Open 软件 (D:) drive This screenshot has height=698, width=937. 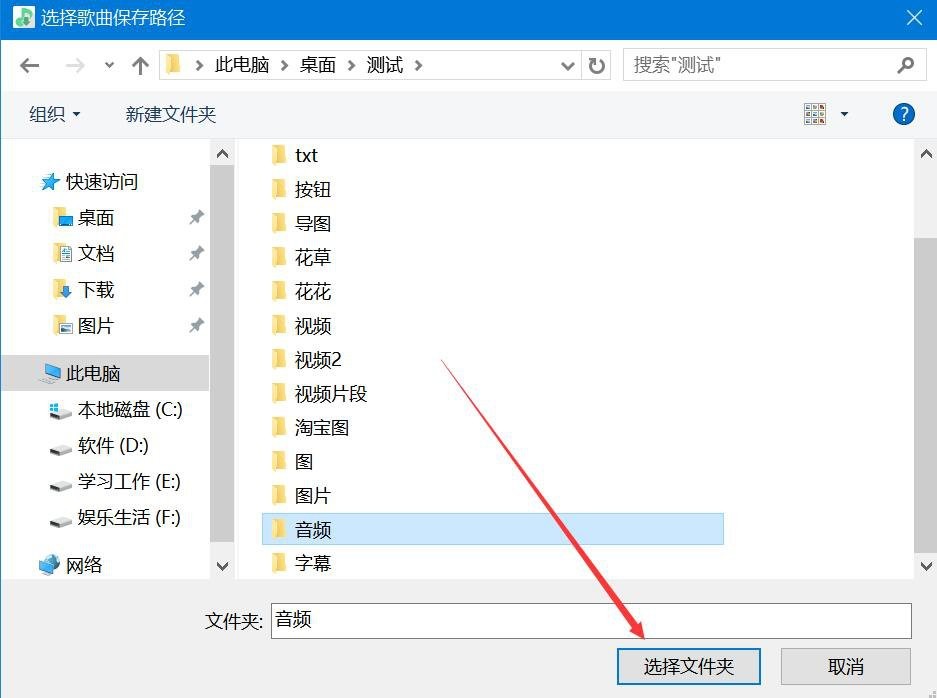coord(113,446)
